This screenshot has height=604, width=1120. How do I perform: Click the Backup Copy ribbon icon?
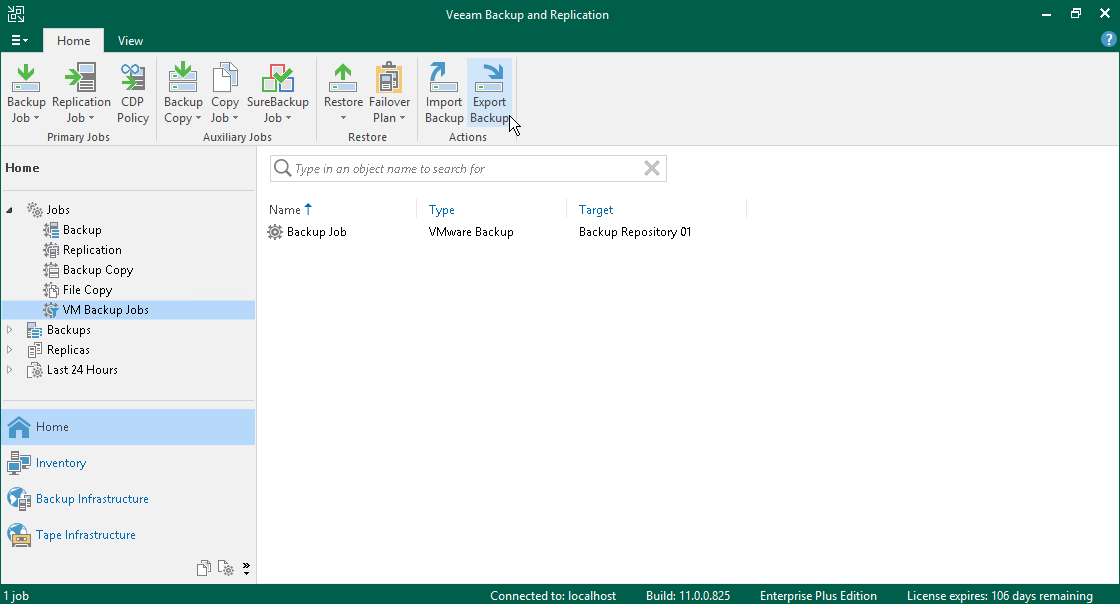[x=183, y=77]
